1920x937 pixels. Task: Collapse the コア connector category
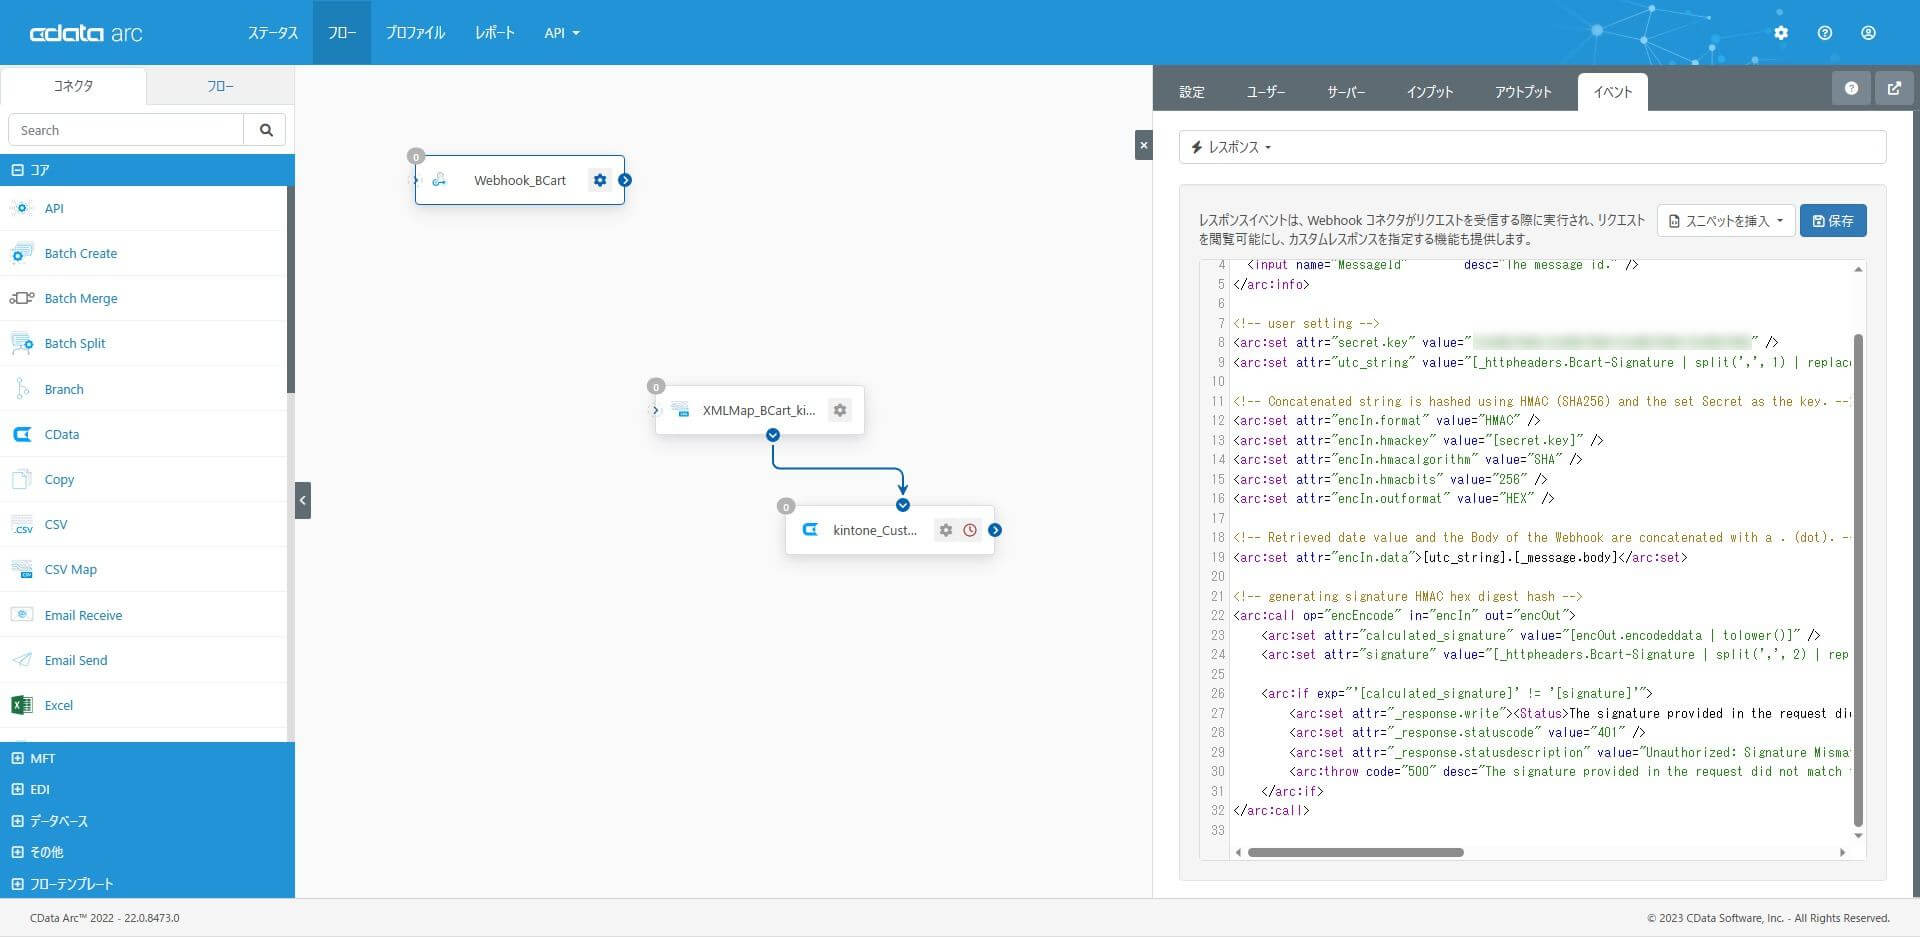[18, 170]
